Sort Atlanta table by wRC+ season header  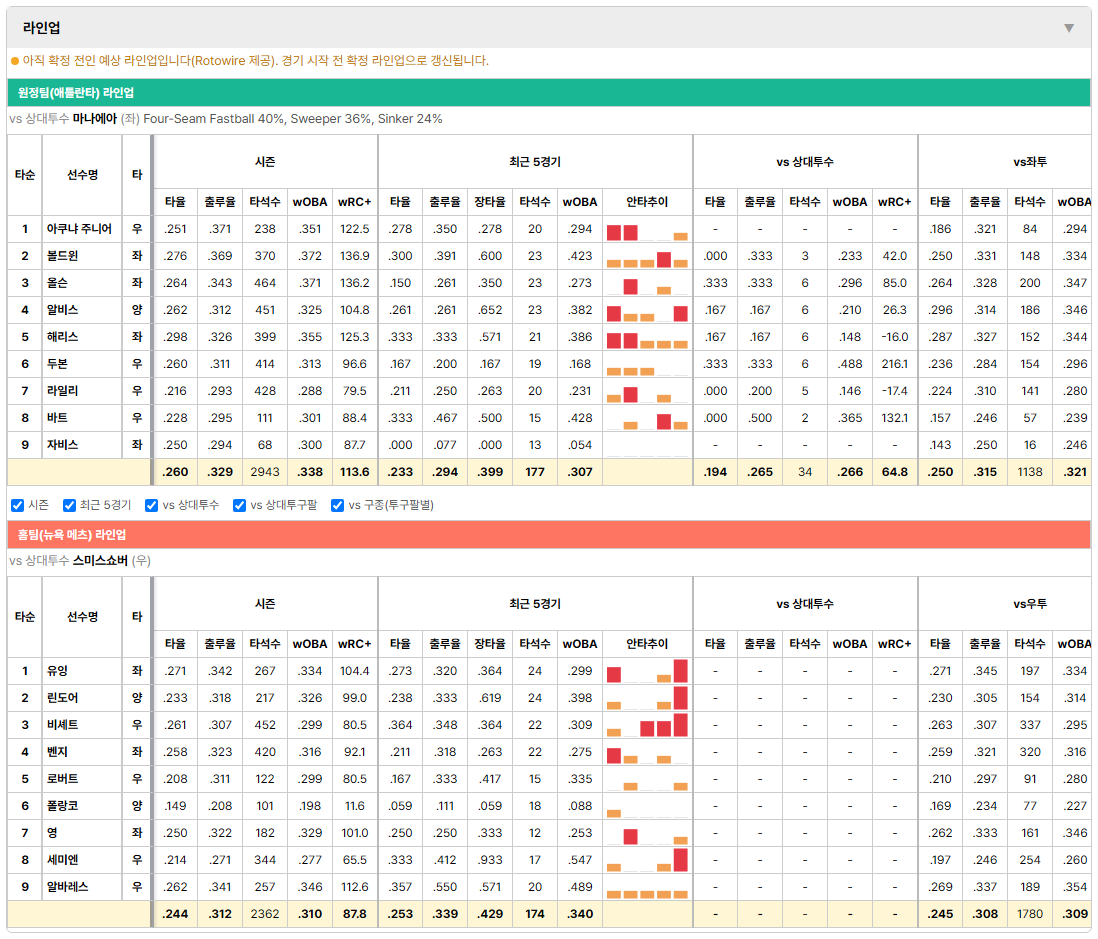(x=354, y=202)
